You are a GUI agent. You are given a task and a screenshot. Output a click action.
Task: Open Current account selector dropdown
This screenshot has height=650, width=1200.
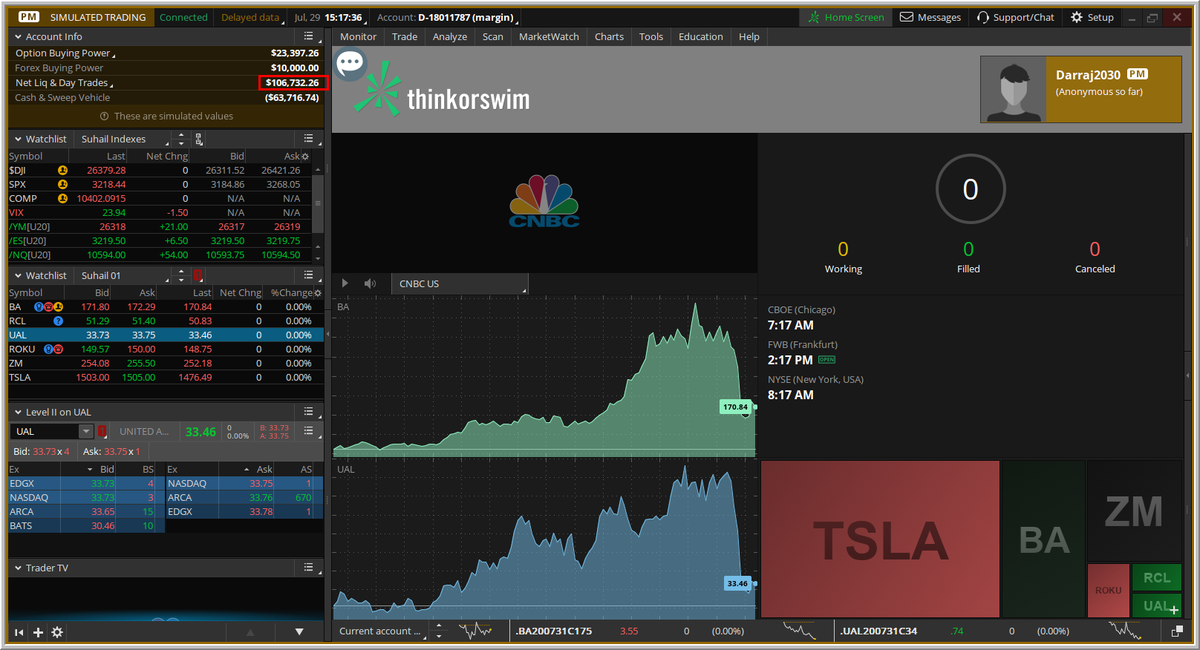(x=381, y=631)
